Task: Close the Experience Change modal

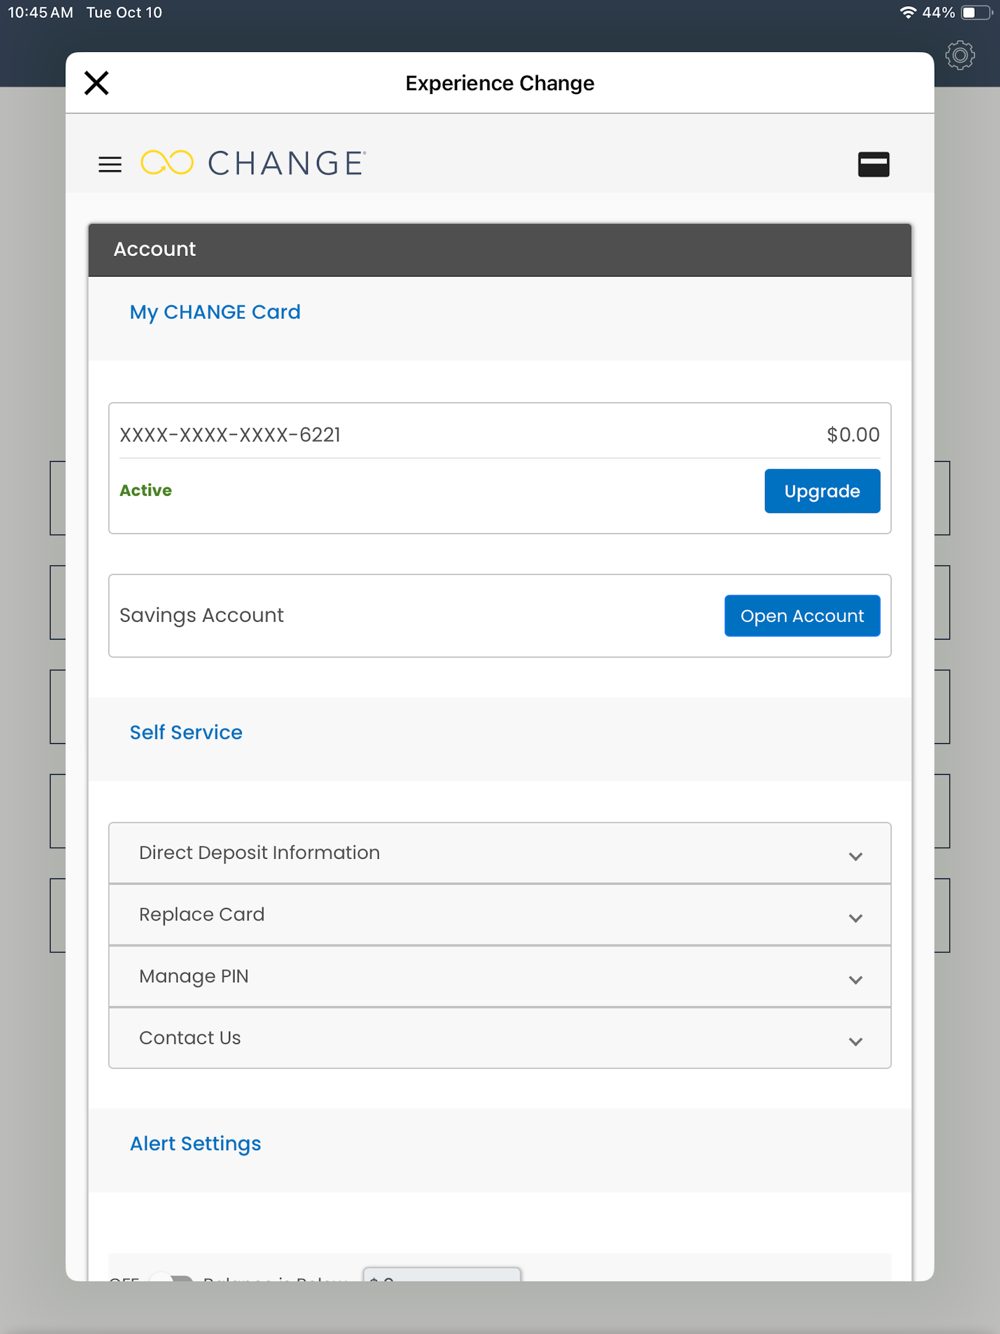Action: click(97, 83)
